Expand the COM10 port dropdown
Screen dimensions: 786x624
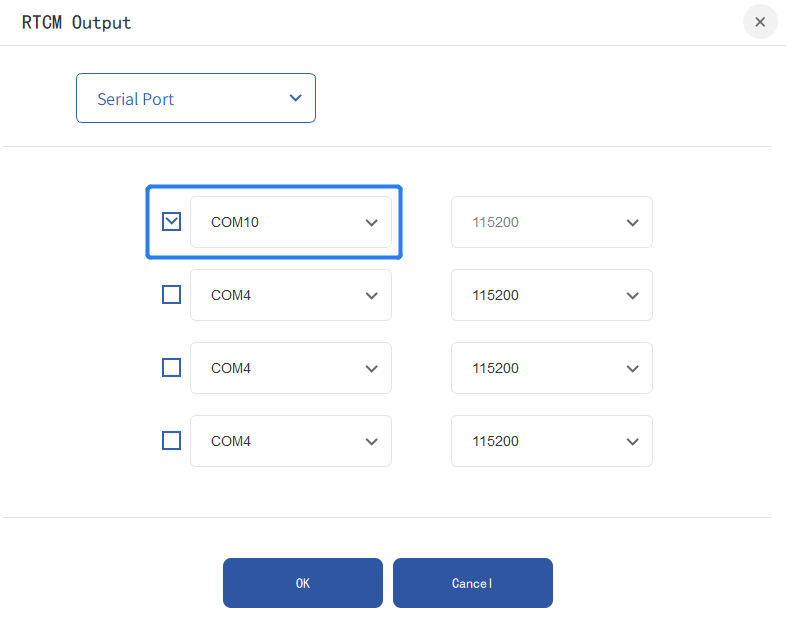click(290, 222)
